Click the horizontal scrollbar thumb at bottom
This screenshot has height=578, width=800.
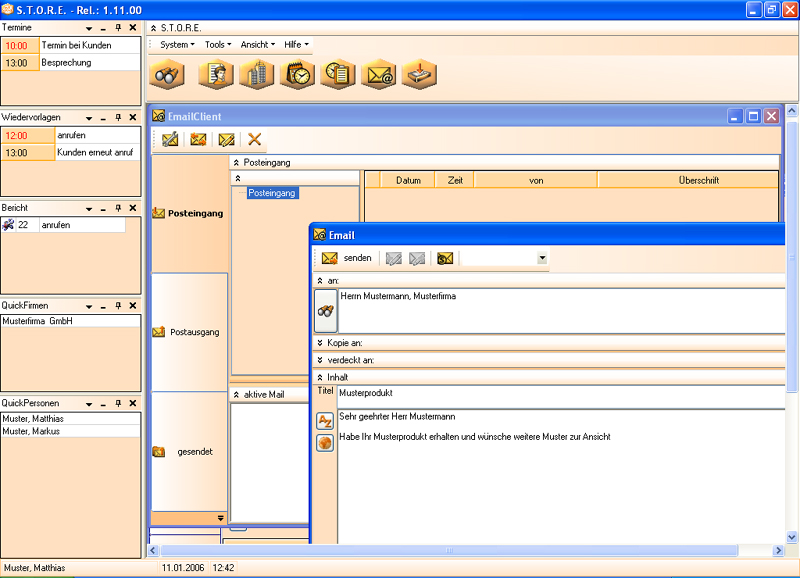(x=449, y=550)
